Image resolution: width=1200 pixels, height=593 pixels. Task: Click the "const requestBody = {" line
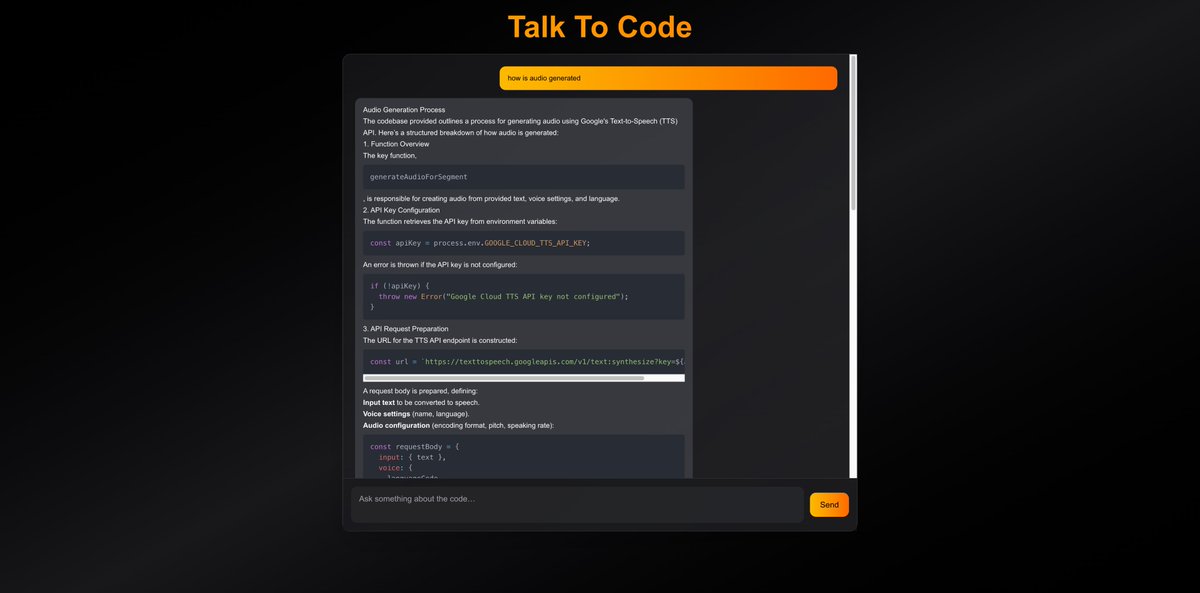(414, 446)
